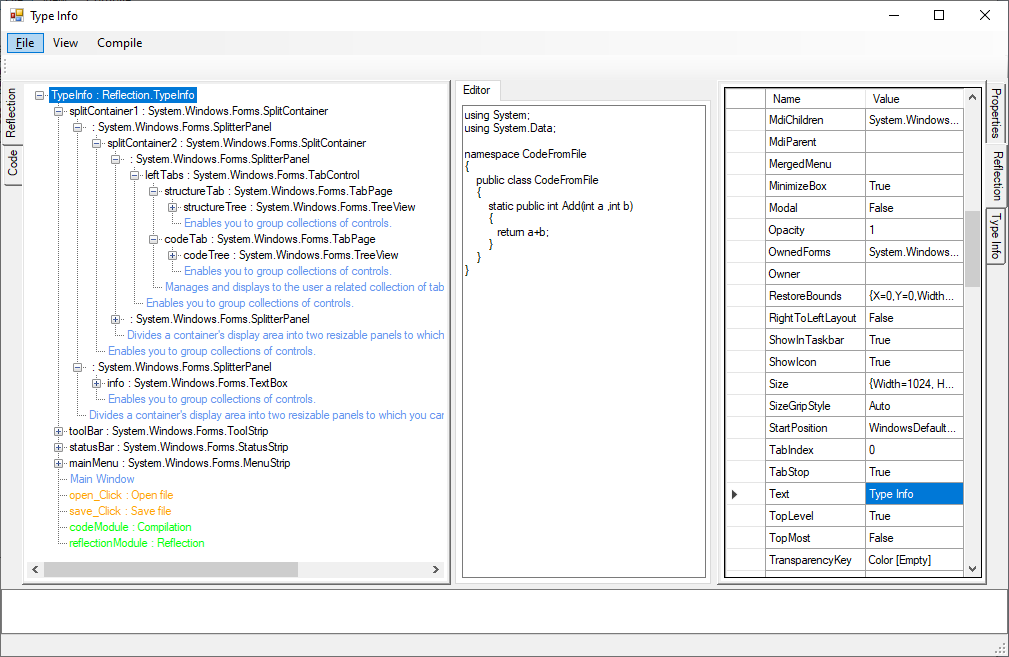The width and height of the screenshot is (1009, 657).
Task: Click the property grid scroll down arrow
Action: point(972,569)
